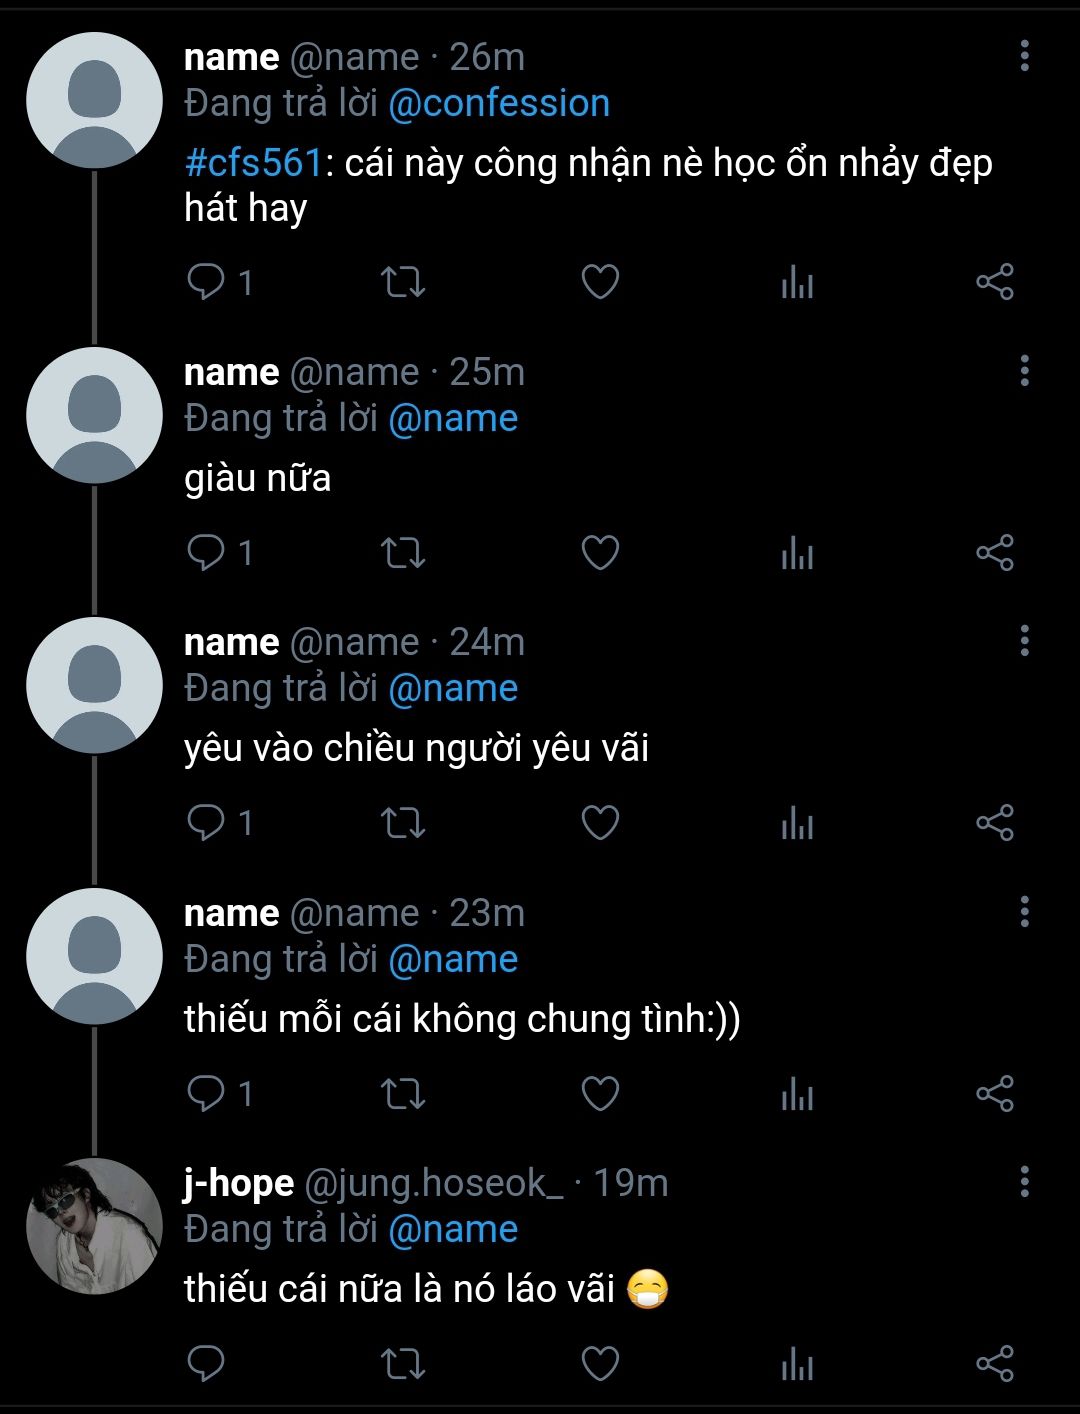The height and width of the screenshot is (1414, 1080).
Task: Like the "giàu nữa" tweet
Action: click(x=600, y=553)
